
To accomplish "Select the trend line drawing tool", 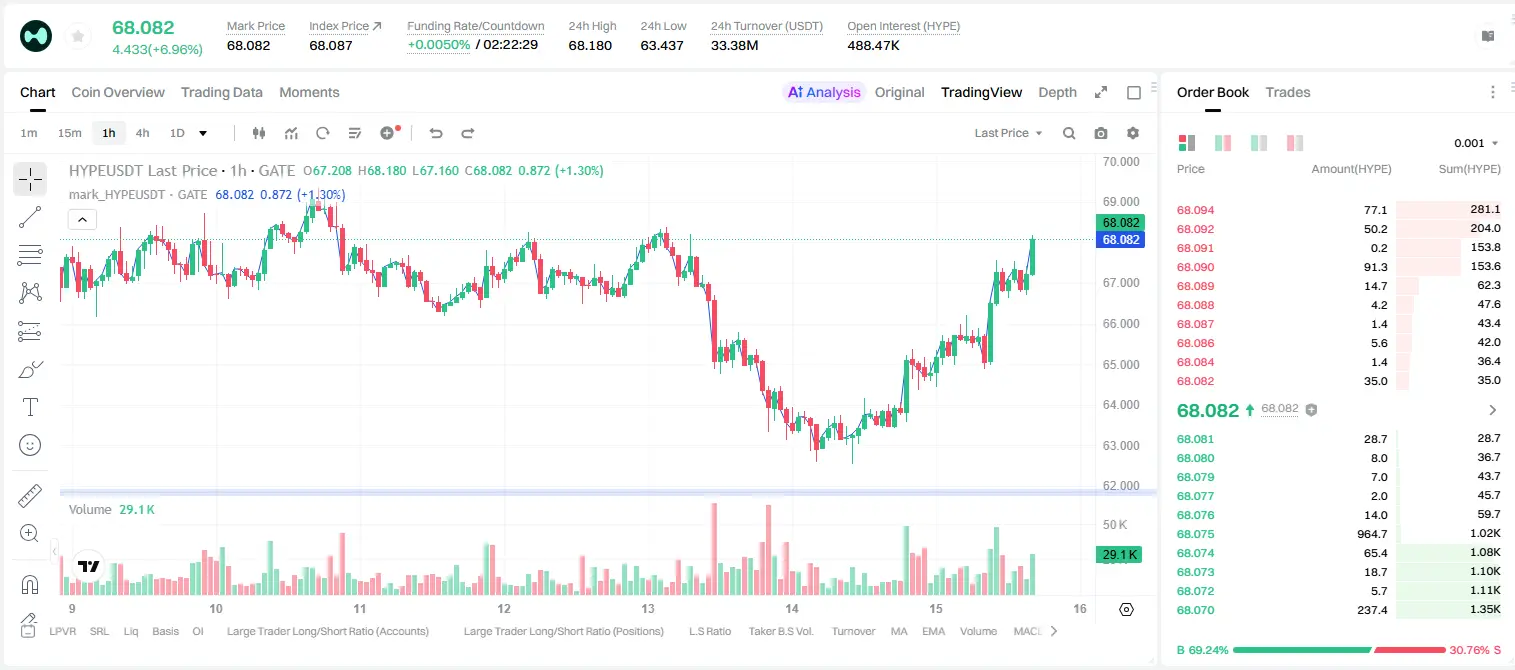I will point(30,217).
